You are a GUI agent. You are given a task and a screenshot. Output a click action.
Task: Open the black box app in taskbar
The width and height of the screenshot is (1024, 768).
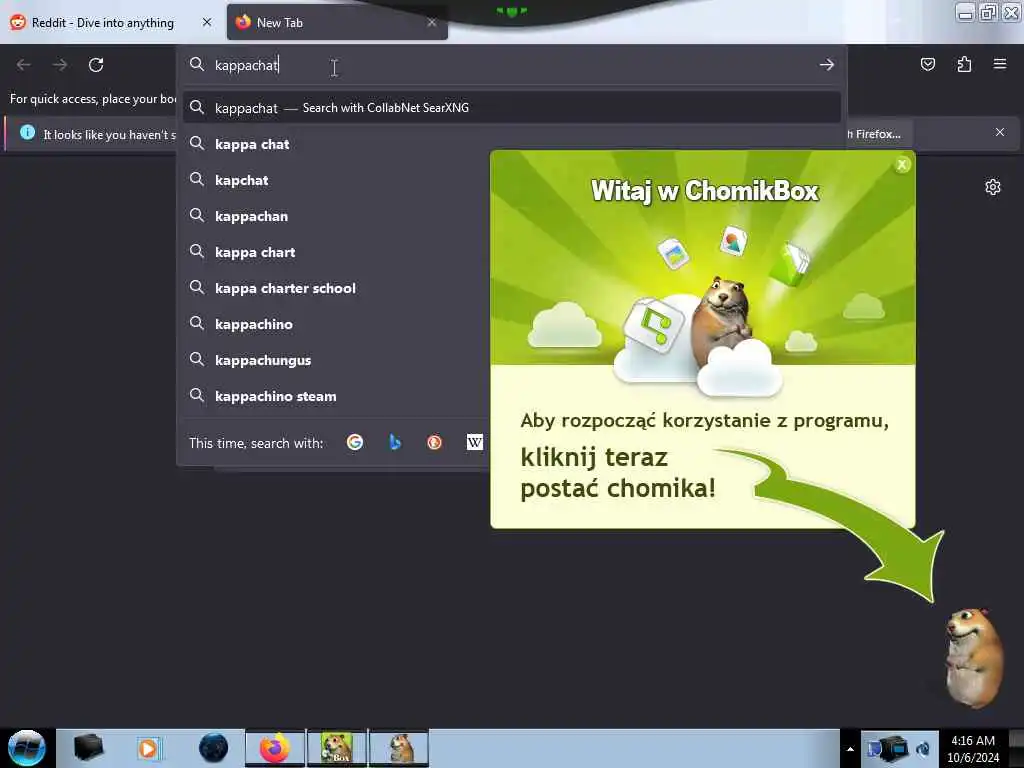88,748
